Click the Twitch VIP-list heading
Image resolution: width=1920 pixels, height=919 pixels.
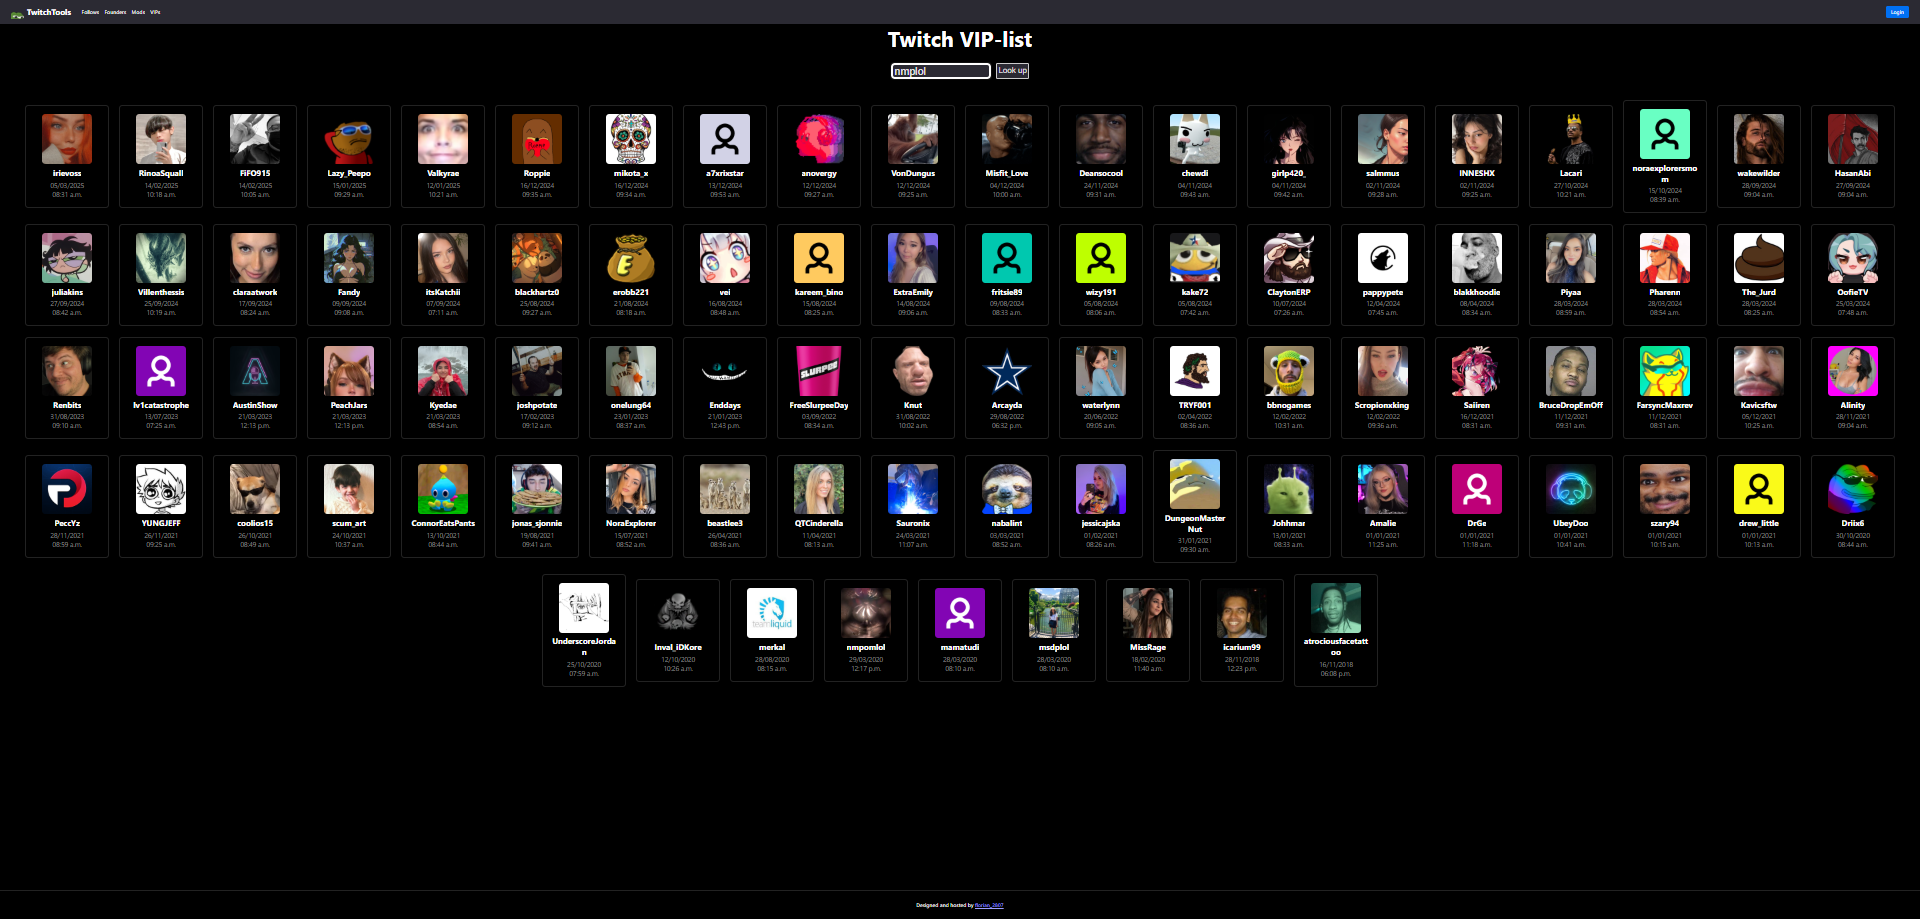(x=960, y=40)
